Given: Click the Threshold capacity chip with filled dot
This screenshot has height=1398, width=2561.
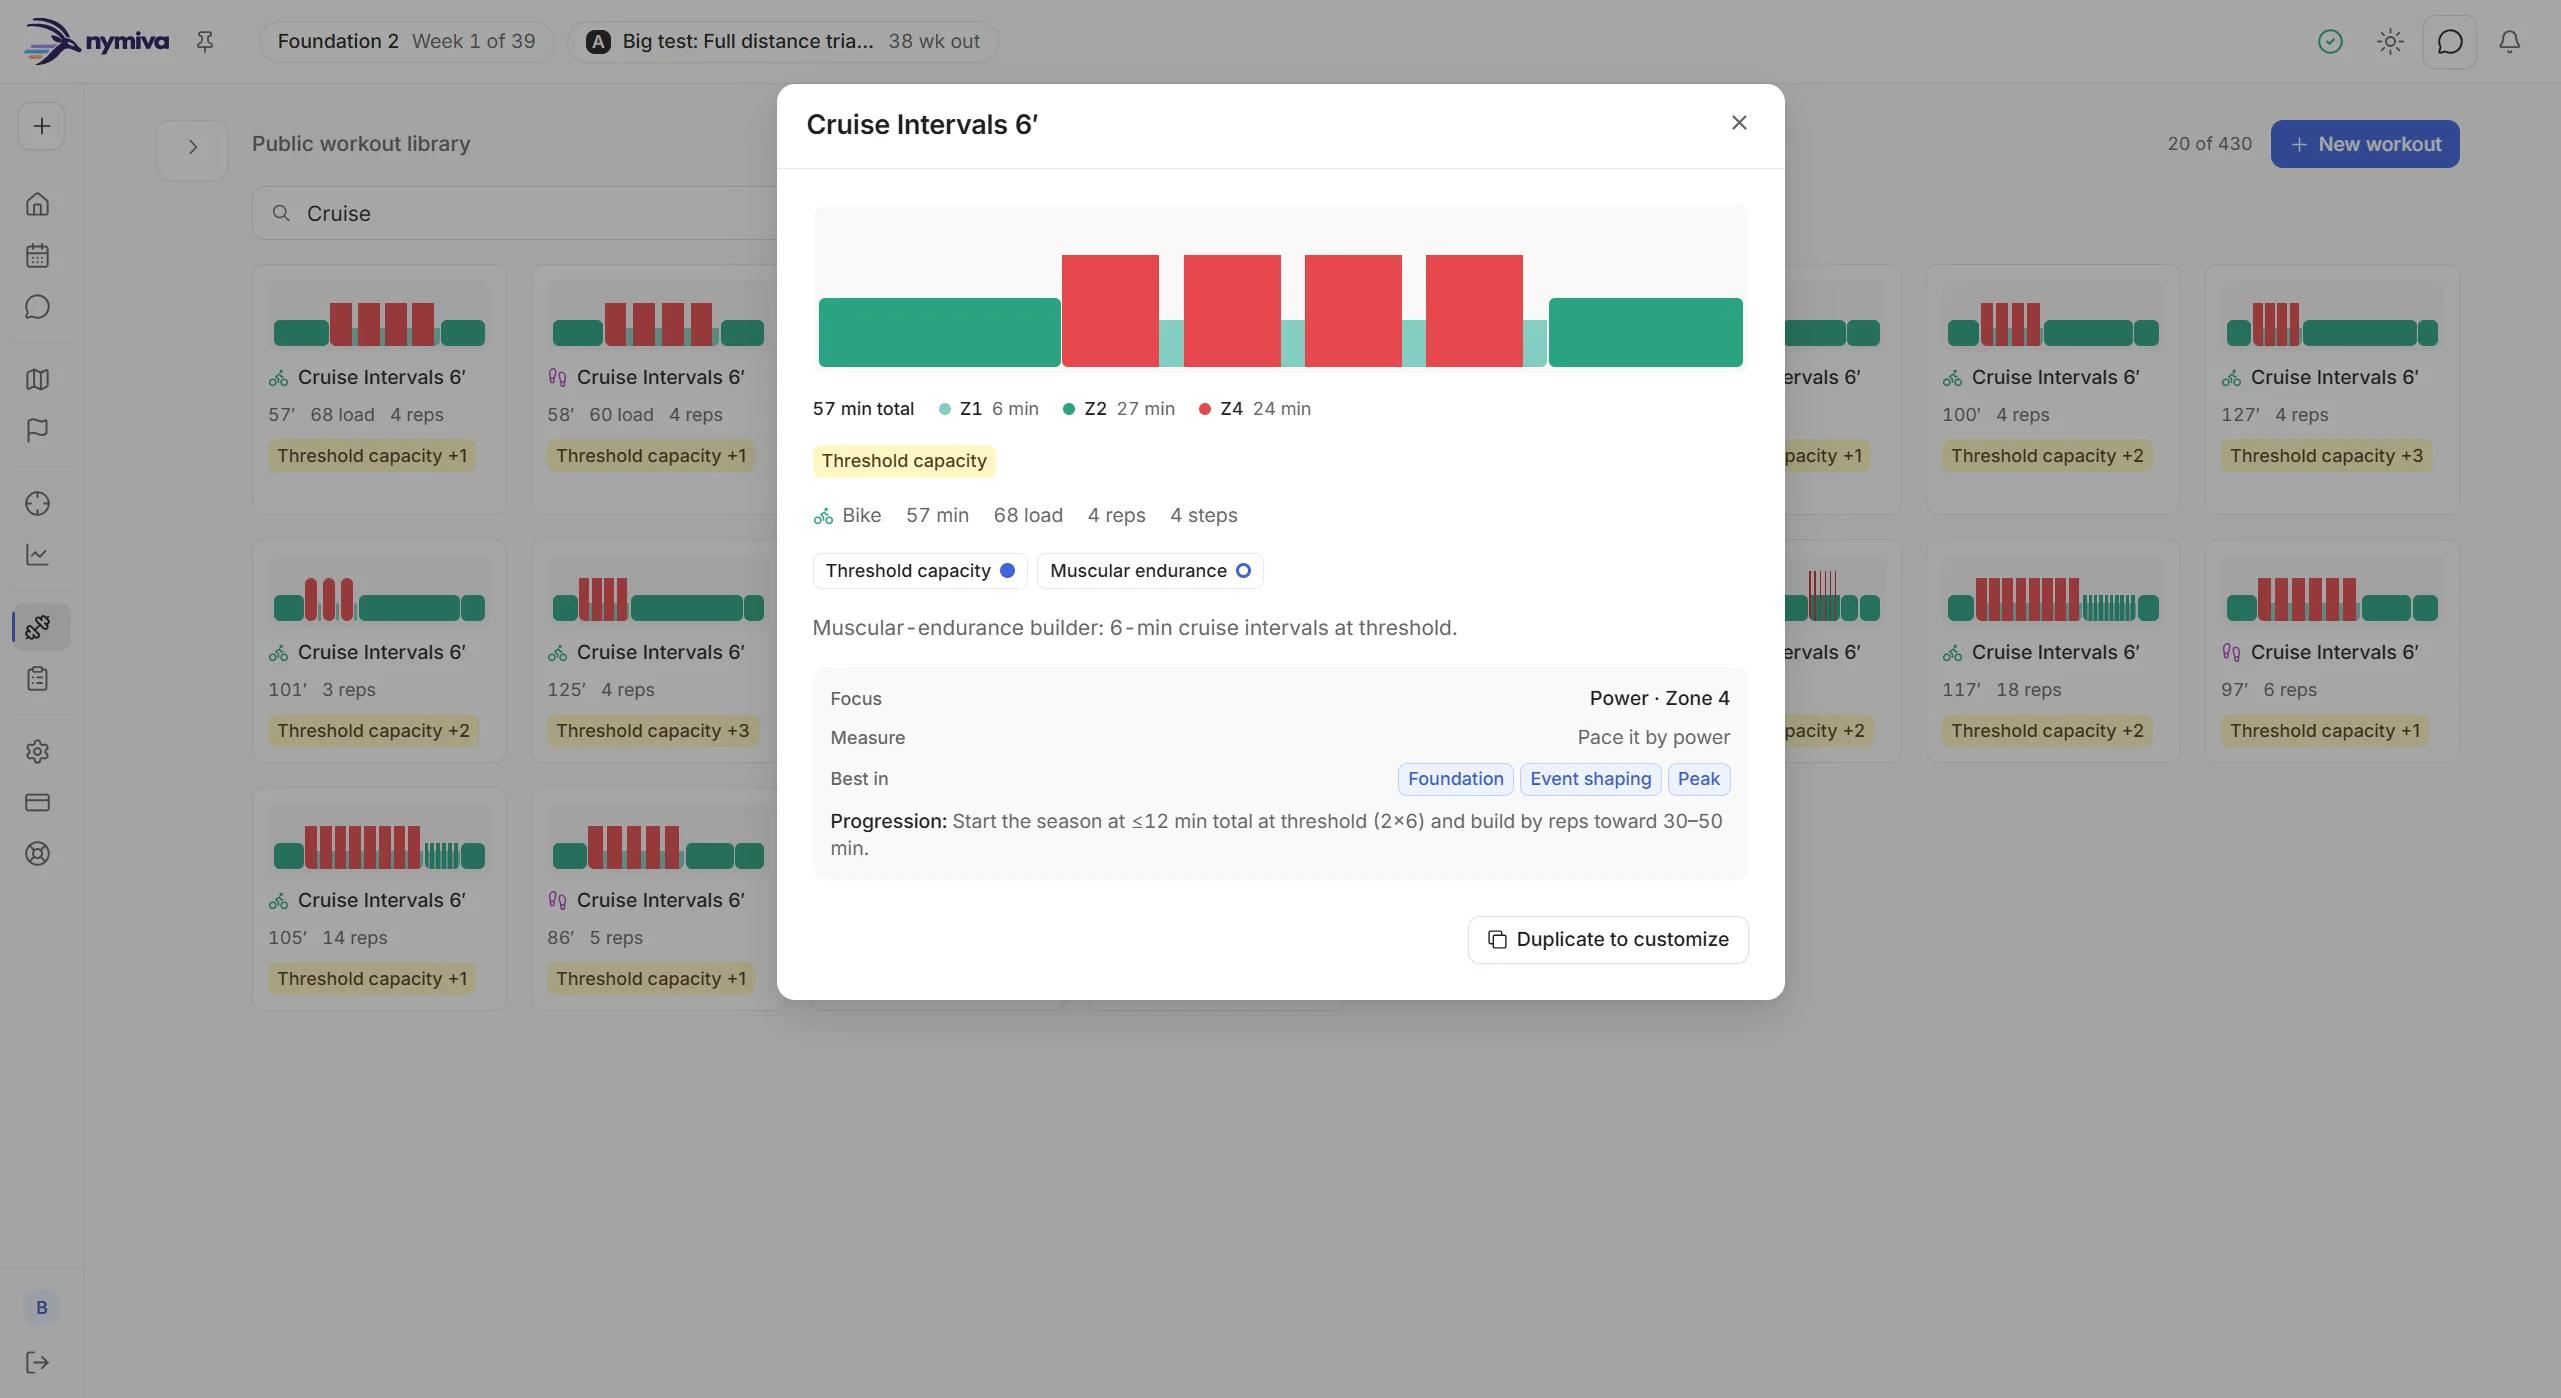Looking at the screenshot, I should click(919, 571).
